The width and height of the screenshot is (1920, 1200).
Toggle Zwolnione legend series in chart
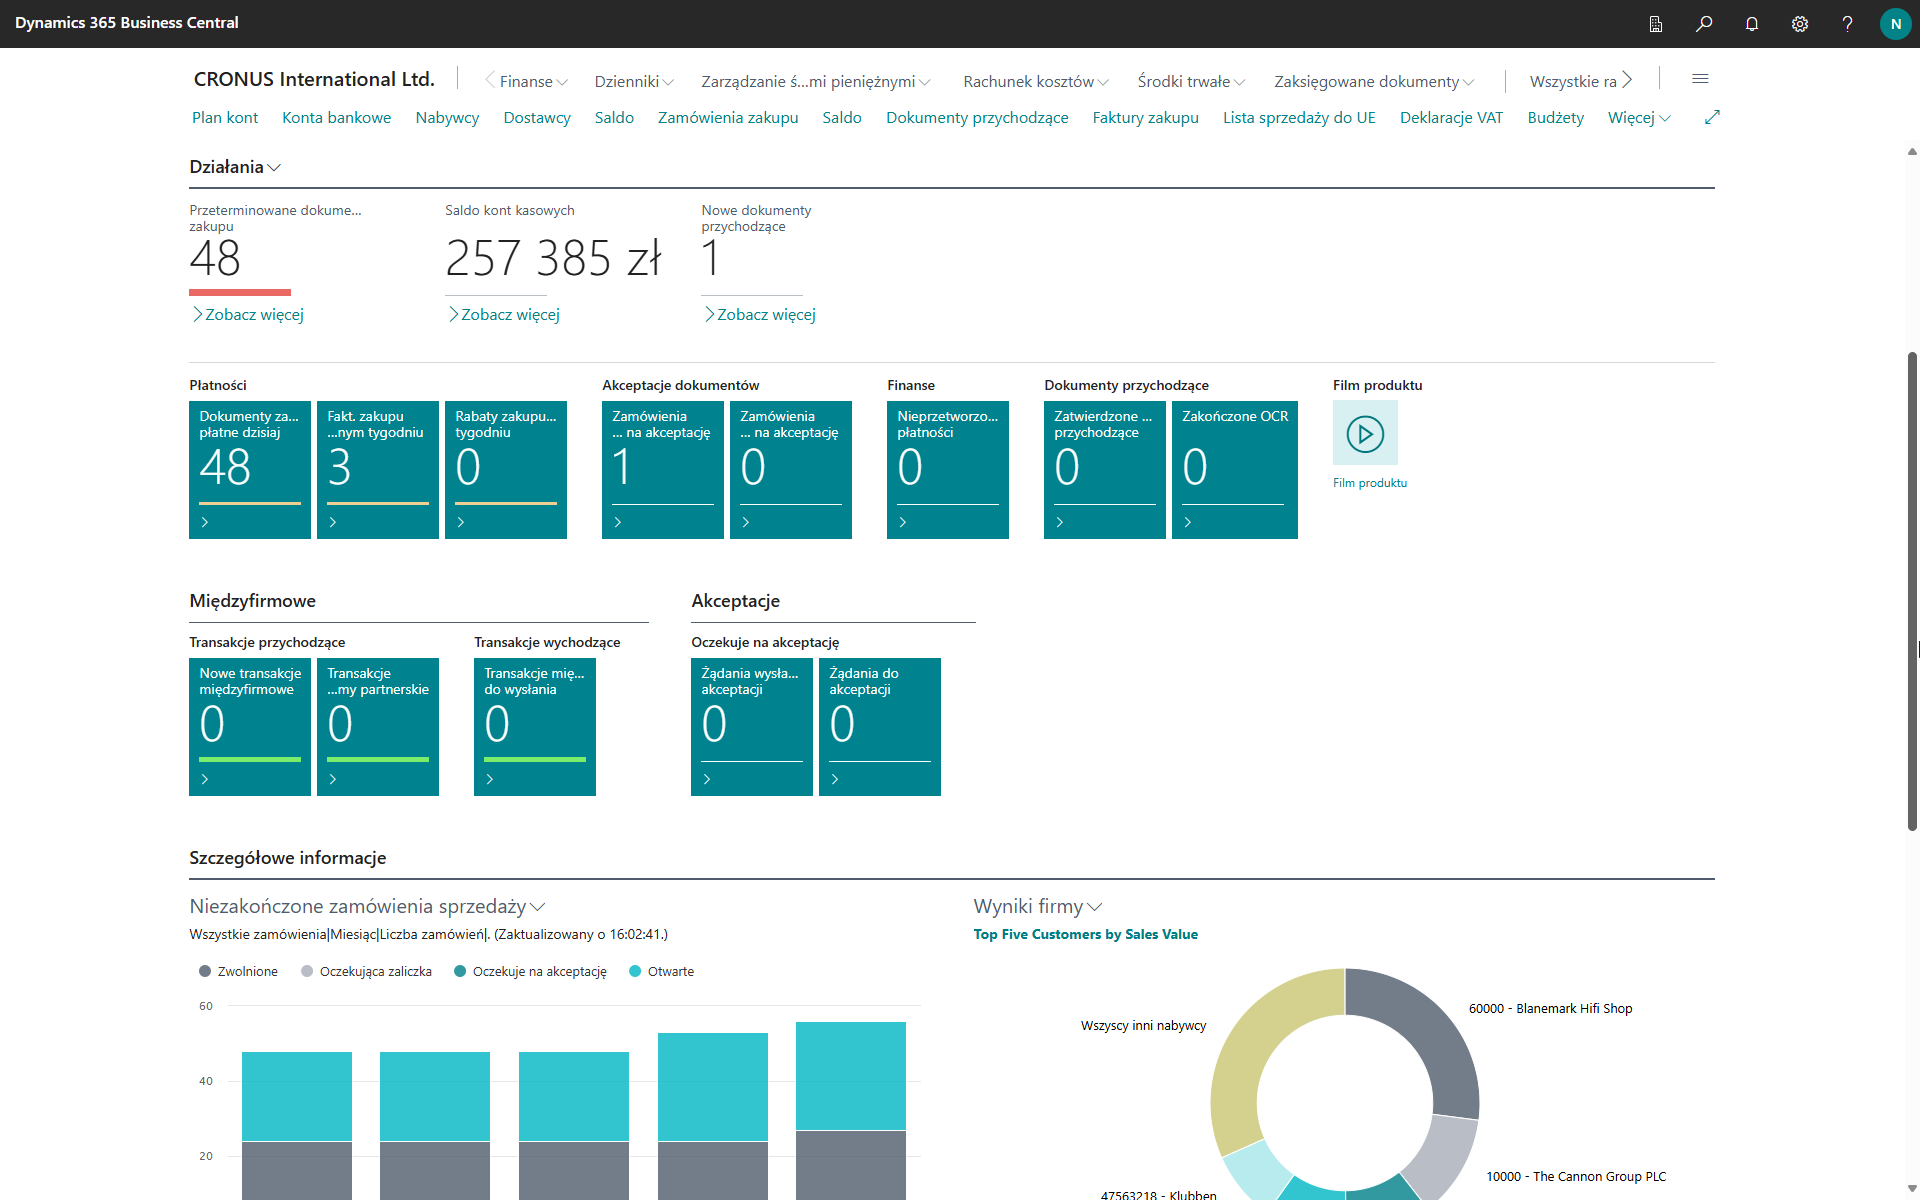point(238,971)
